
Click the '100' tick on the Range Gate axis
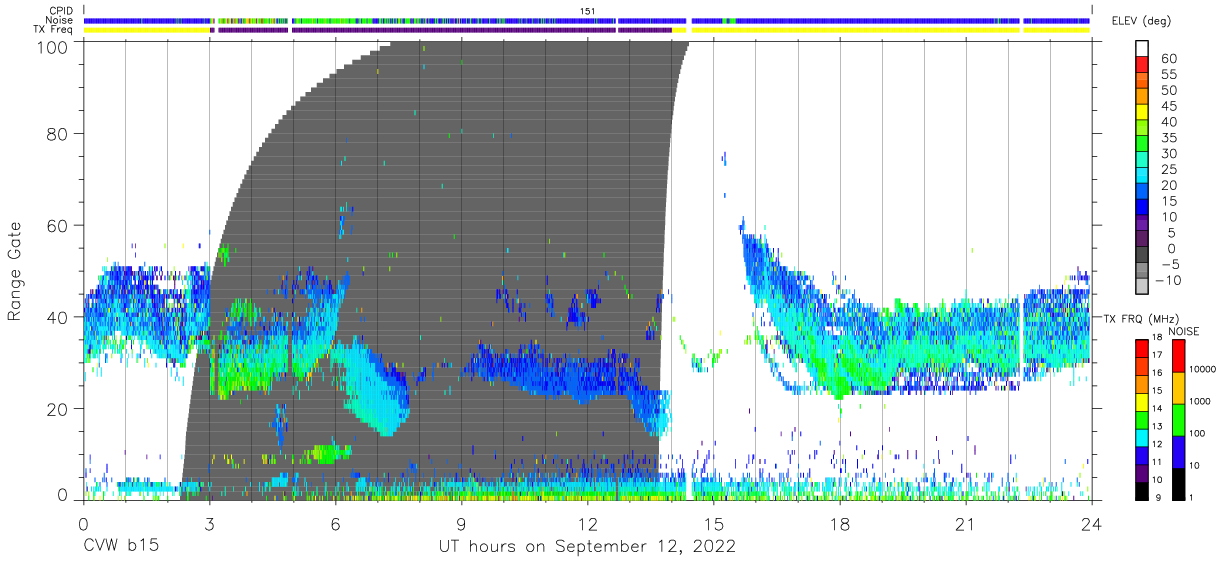point(53,46)
